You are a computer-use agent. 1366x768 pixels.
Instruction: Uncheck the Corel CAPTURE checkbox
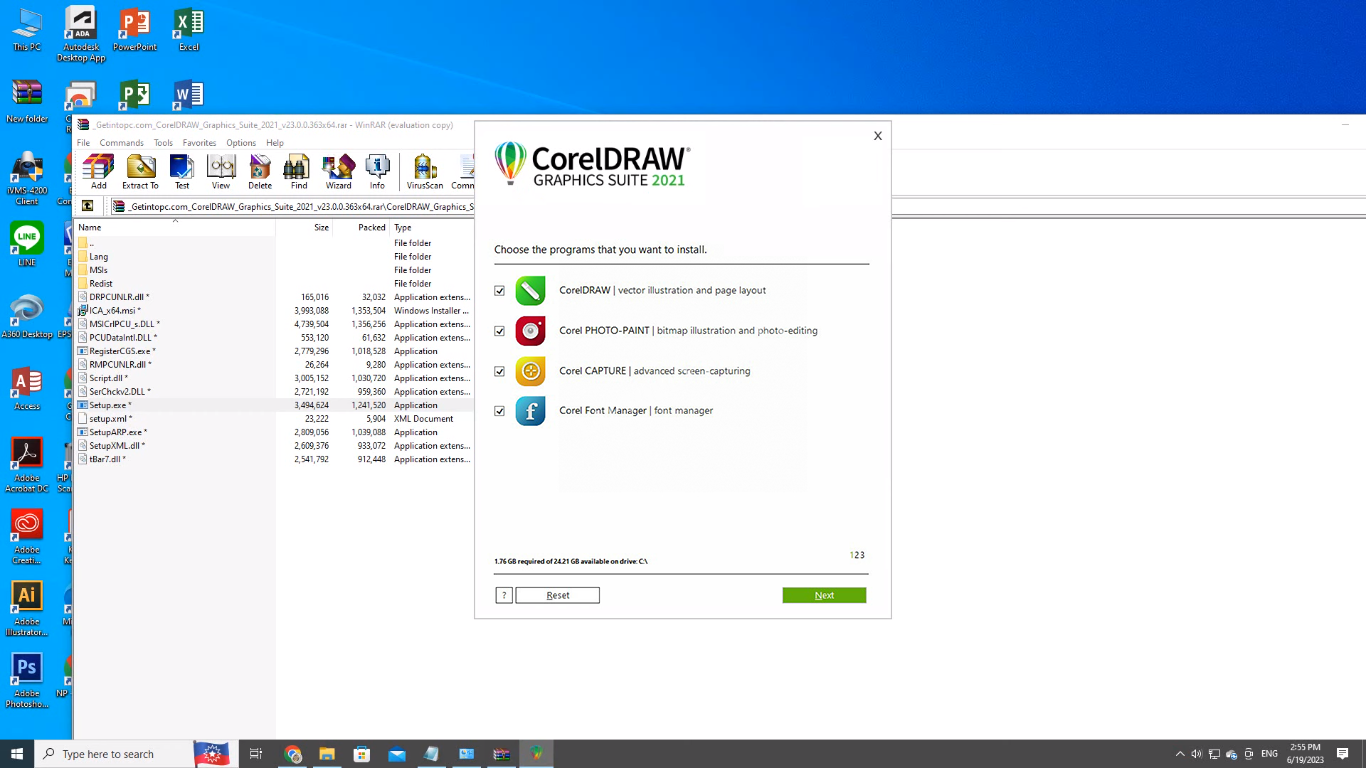click(500, 371)
